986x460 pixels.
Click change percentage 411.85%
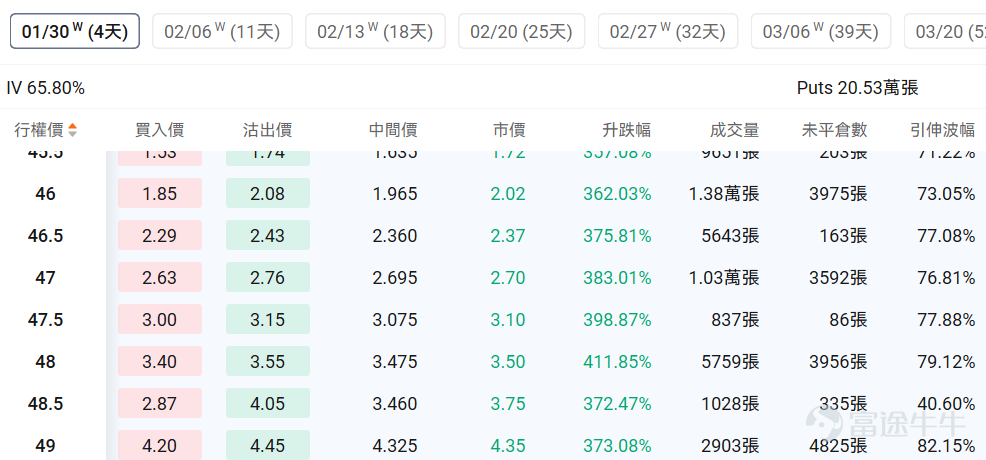617,362
